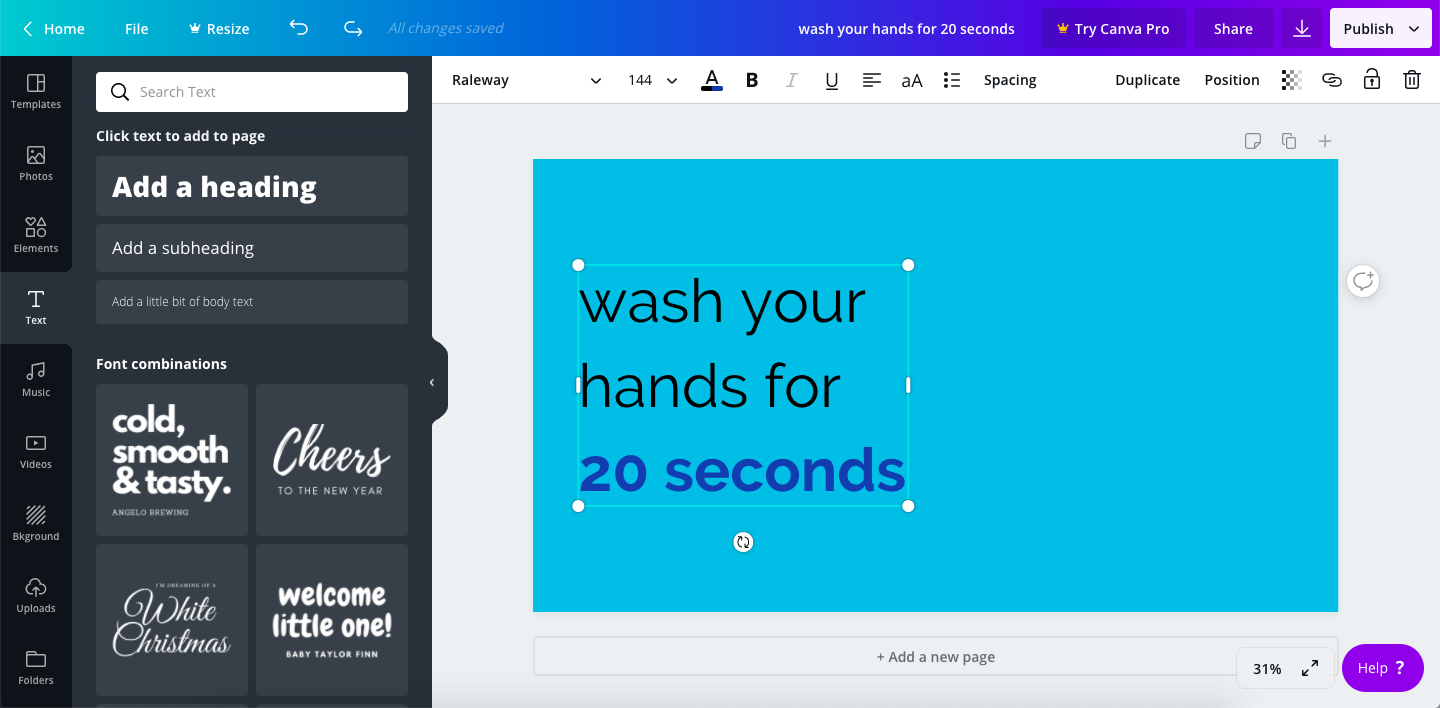Select the Photos sidebar icon
Image resolution: width=1440 pixels, height=708 pixels.
click(36, 163)
